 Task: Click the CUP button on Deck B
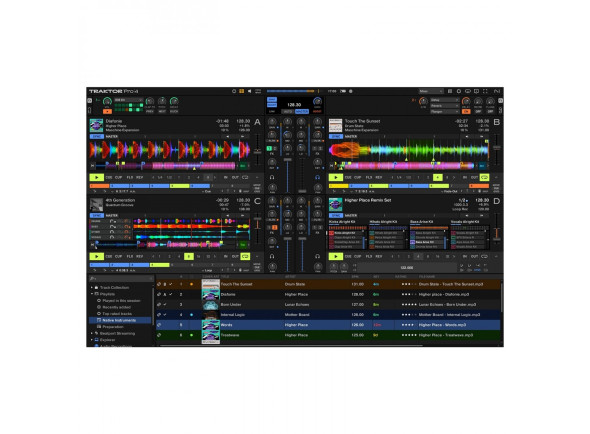click(357, 177)
